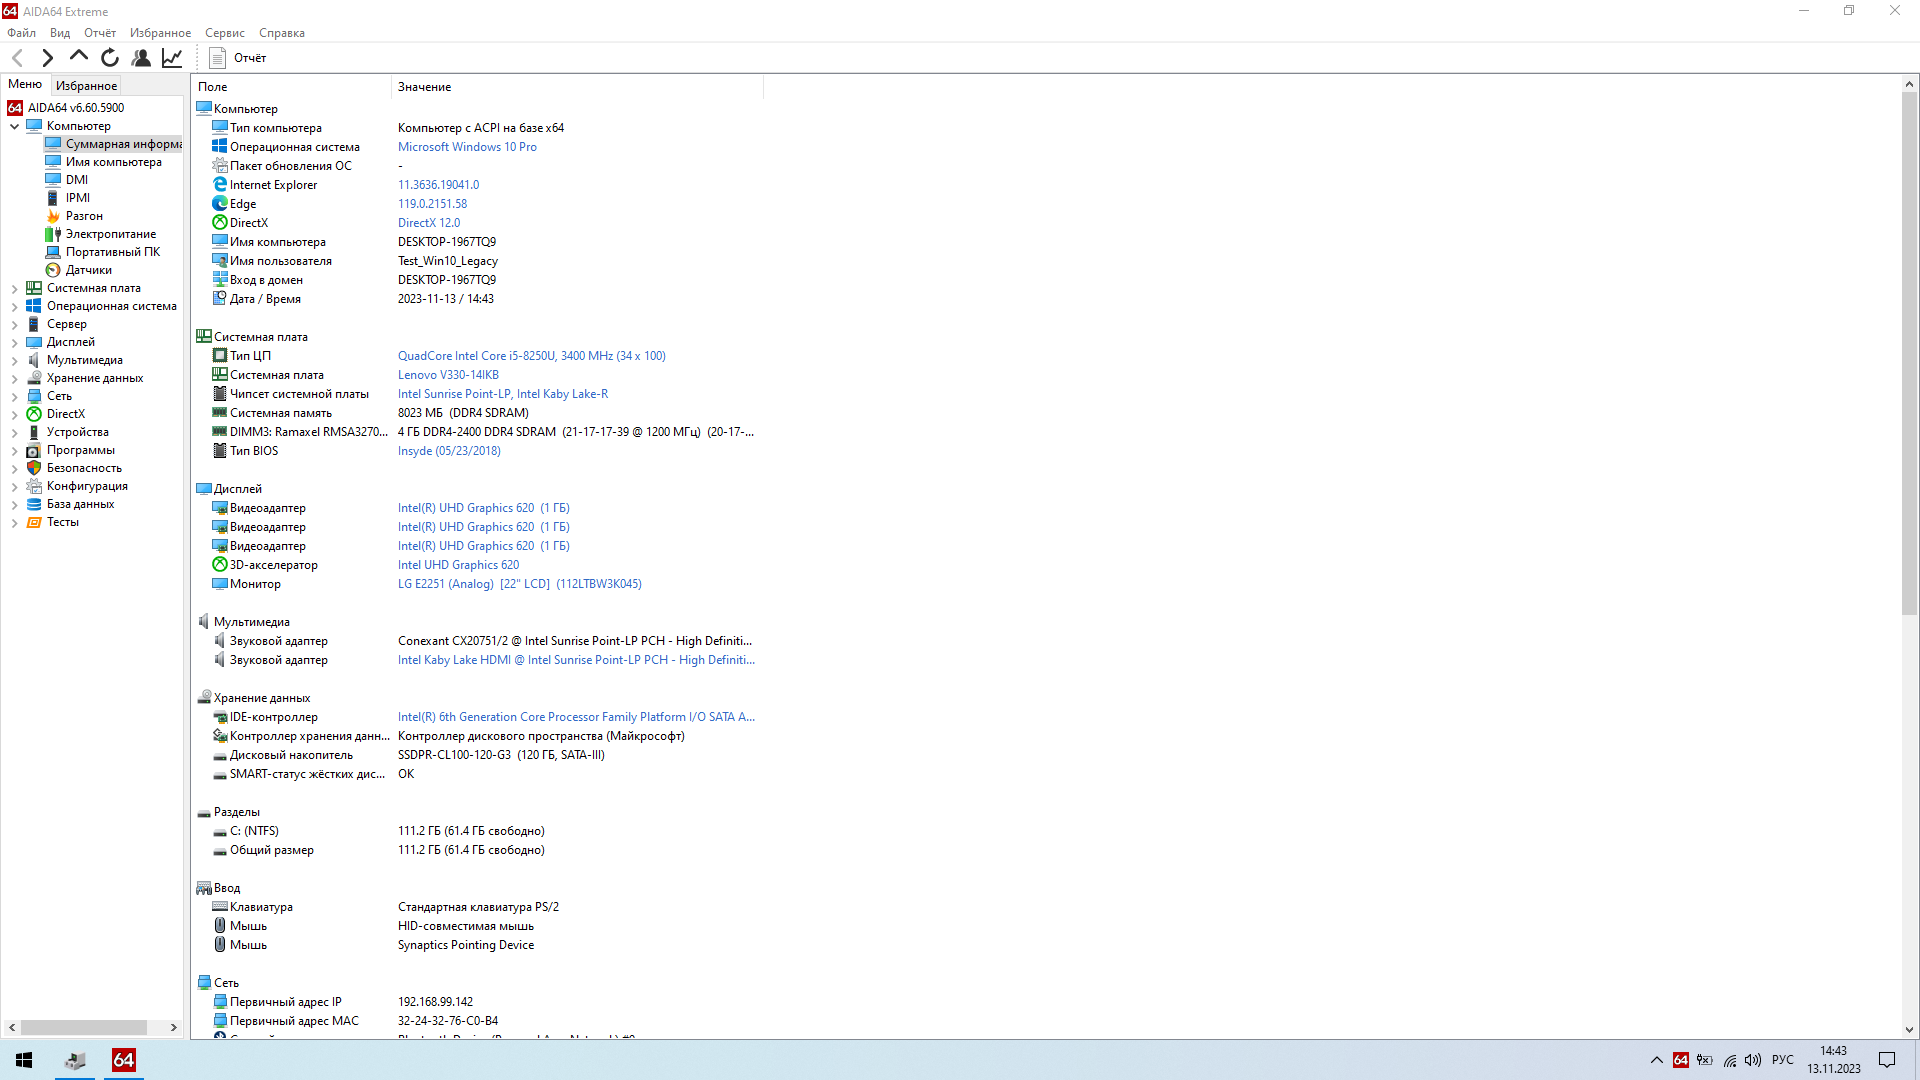Viewport: 1920px width, 1080px height.
Task: Switch the РУС input language indicator
Action: 1783,1060
